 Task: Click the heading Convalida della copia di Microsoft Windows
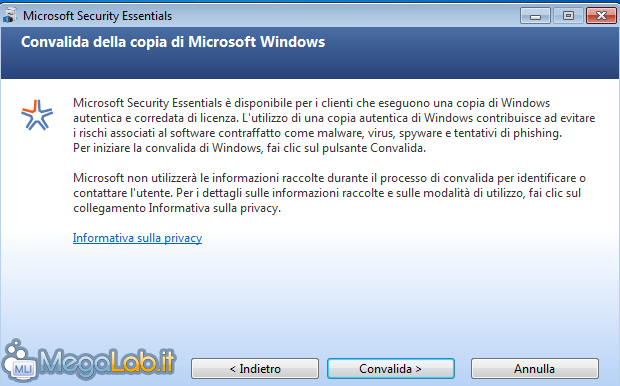pos(173,42)
